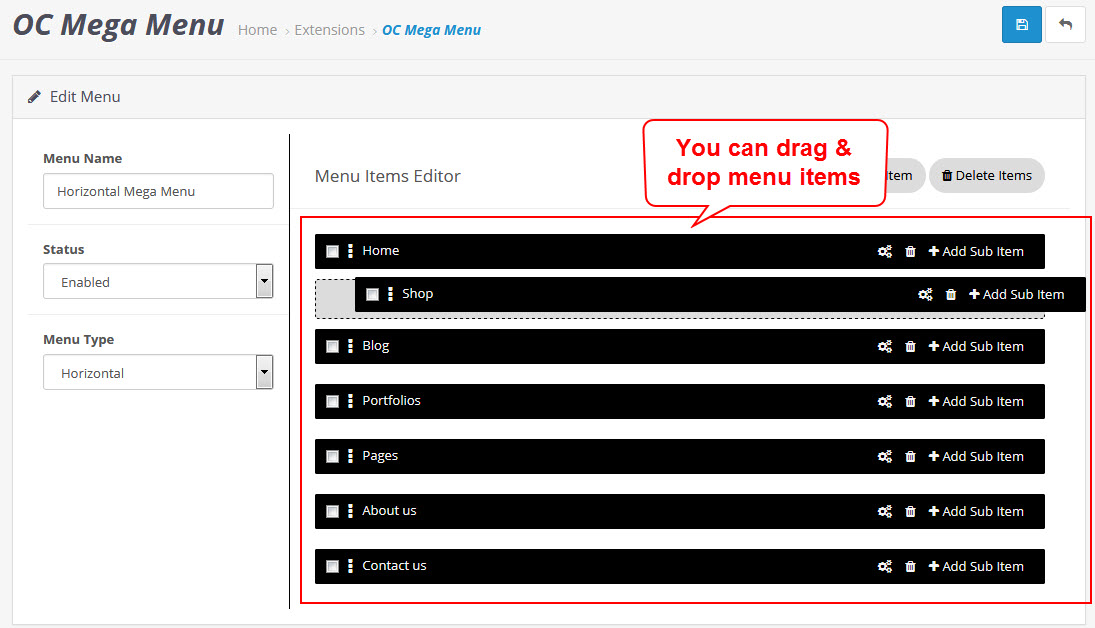
Task: Delete the Pages item via trash icon
Action: [x=911, y=457]
